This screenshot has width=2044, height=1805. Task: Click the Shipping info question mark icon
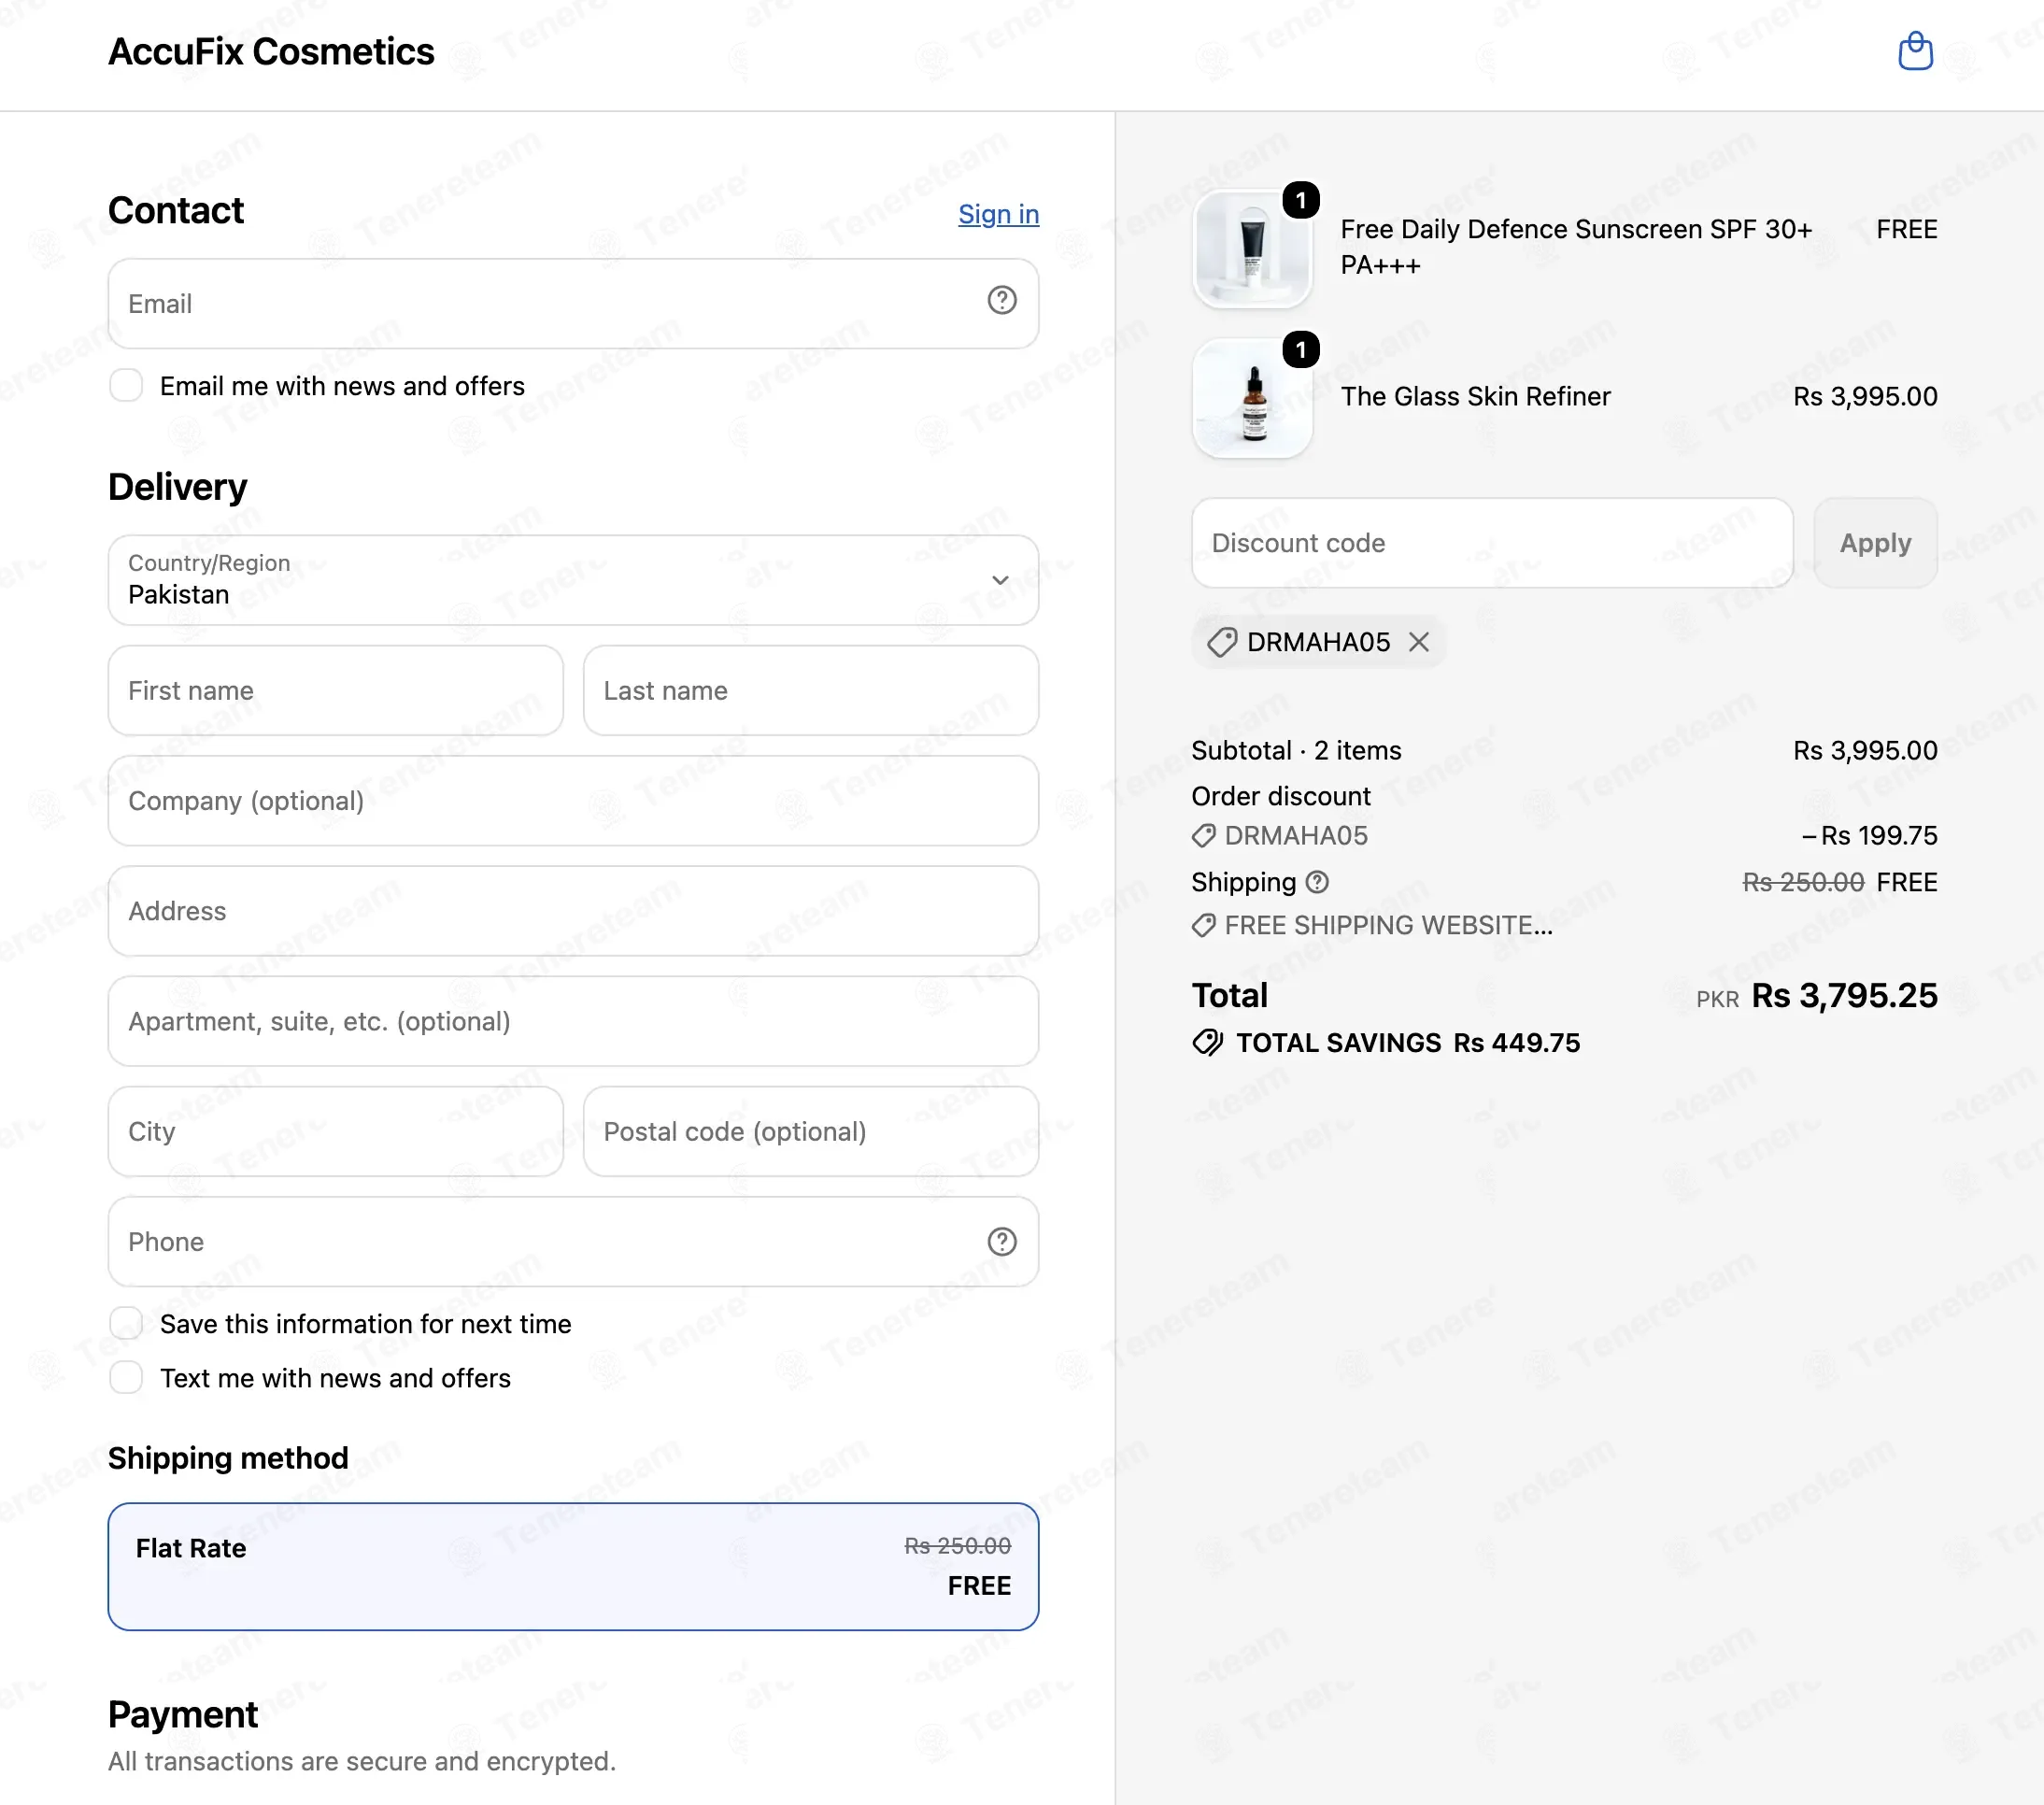[1318, 882]
